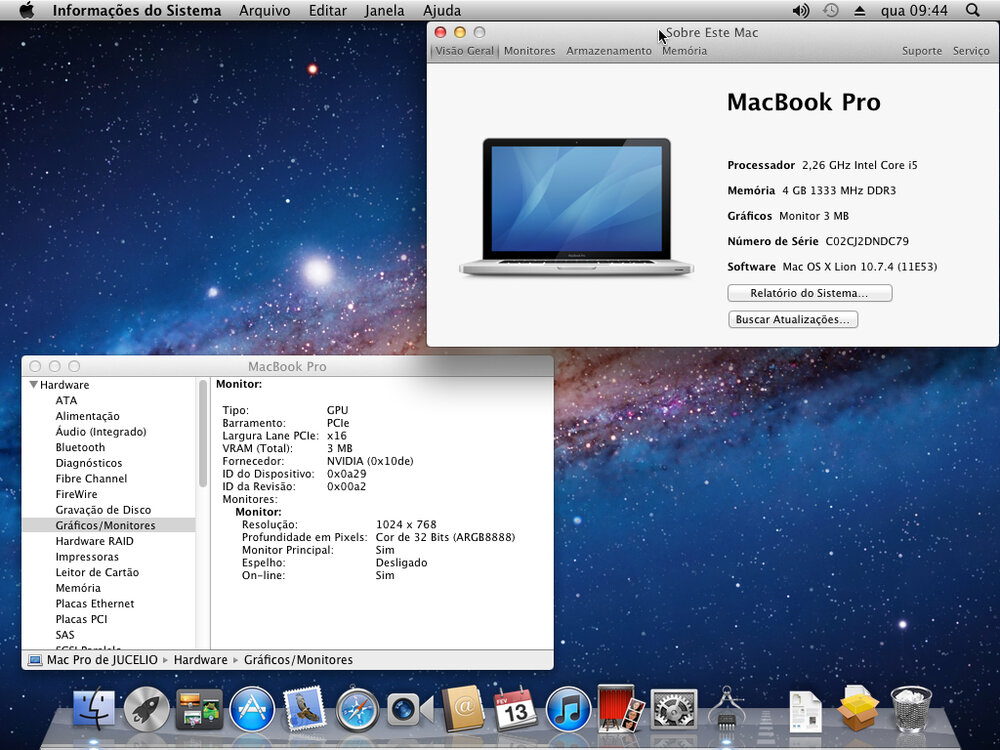
Task: Open the Arquivo menu
Action: 264,11
